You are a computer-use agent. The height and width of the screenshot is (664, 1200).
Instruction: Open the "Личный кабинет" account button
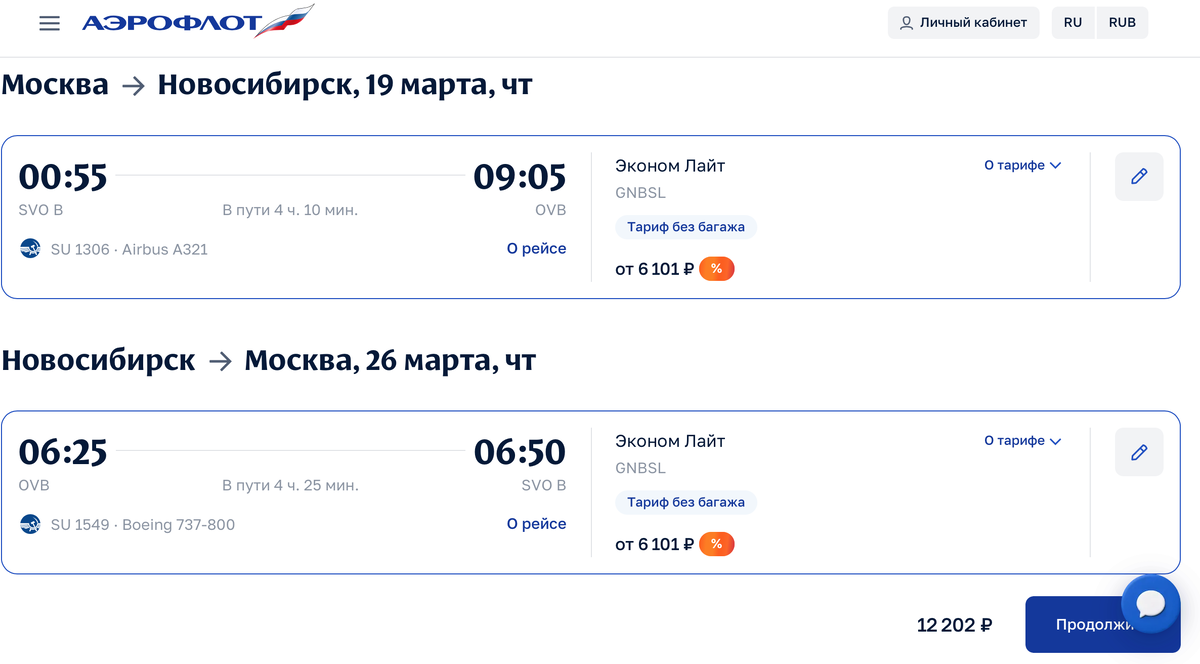964,22
